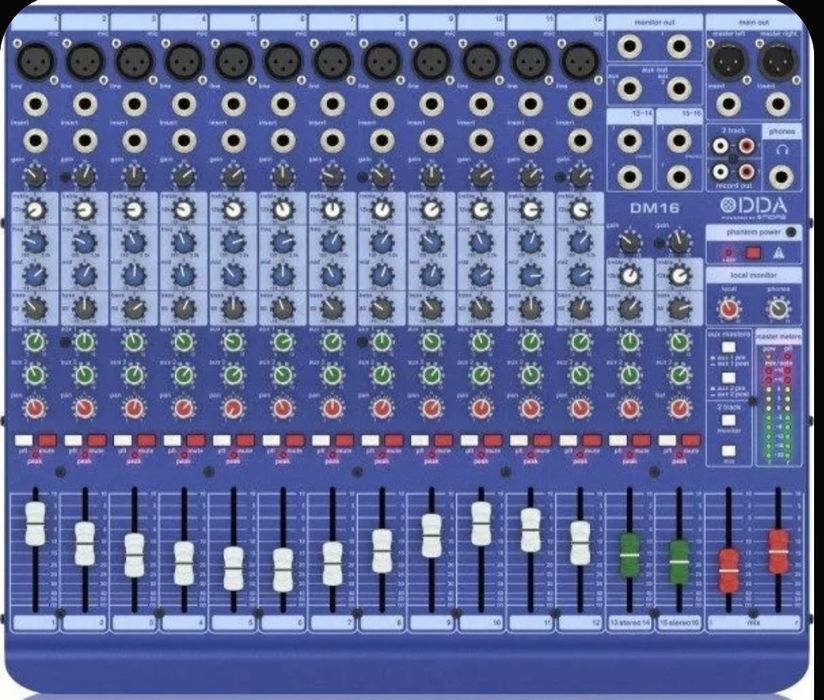Image resolution: width=824 pixels, height=700 pixels.
Task: Mute stereo channel 15-16
Action: pyautogui.click(x=692, y=440)
